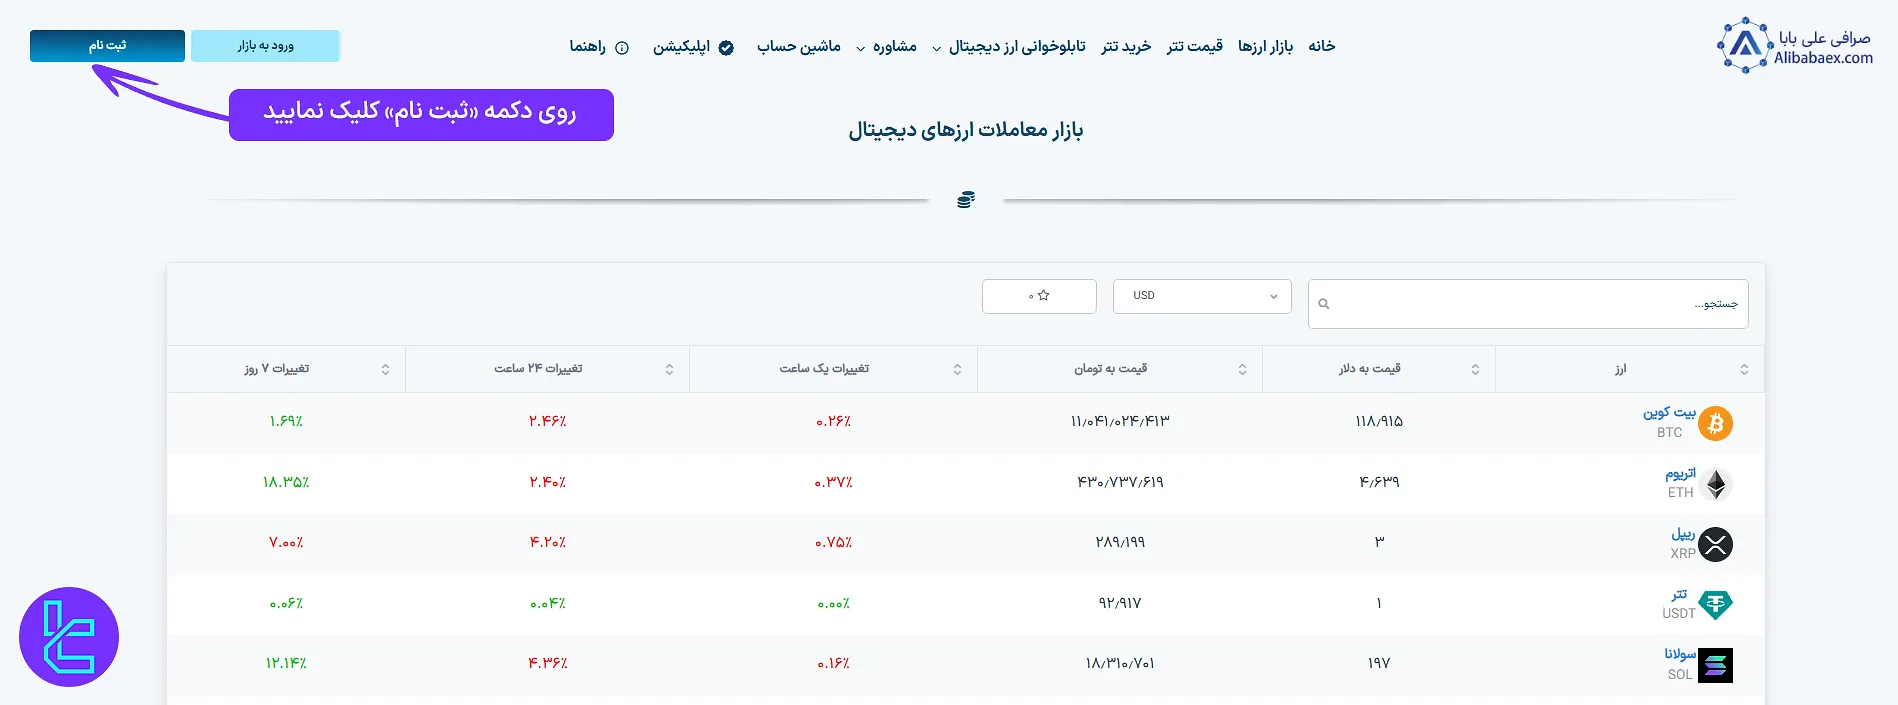Click the XRP coin icon
The image size is (1898, 705).
pos(1715,544)
